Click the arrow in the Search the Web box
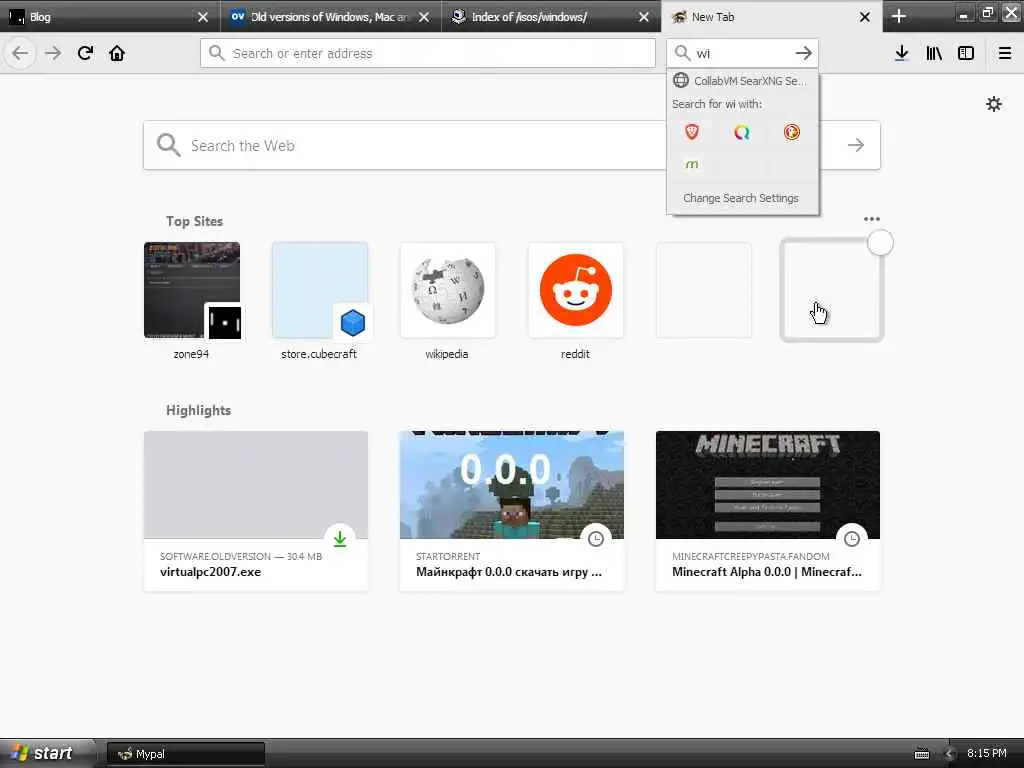Image resolution: width=1024 pixels, height=768 pixels. click(x=856, y=145)
